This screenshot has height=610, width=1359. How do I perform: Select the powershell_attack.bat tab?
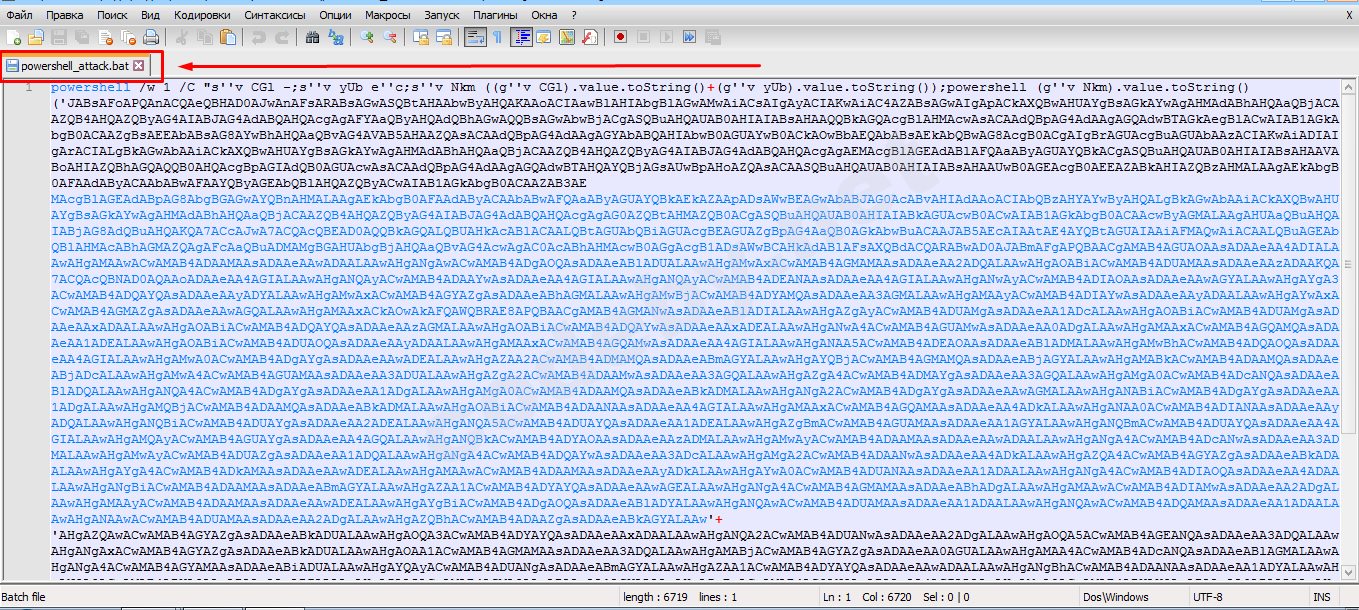(x=76, y=65)
